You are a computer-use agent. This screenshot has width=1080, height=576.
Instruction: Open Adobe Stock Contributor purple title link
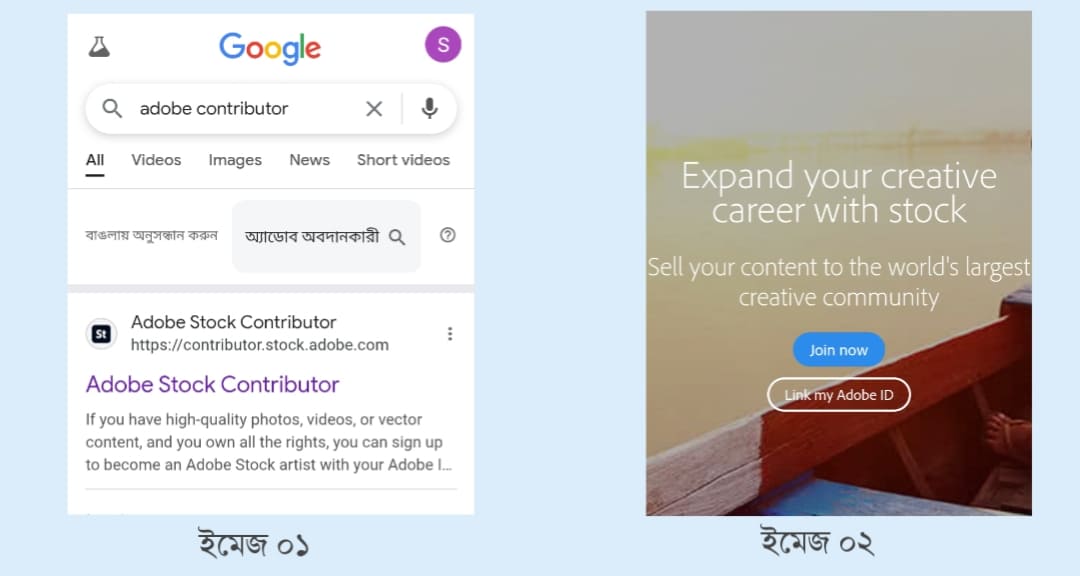[212, 384]
